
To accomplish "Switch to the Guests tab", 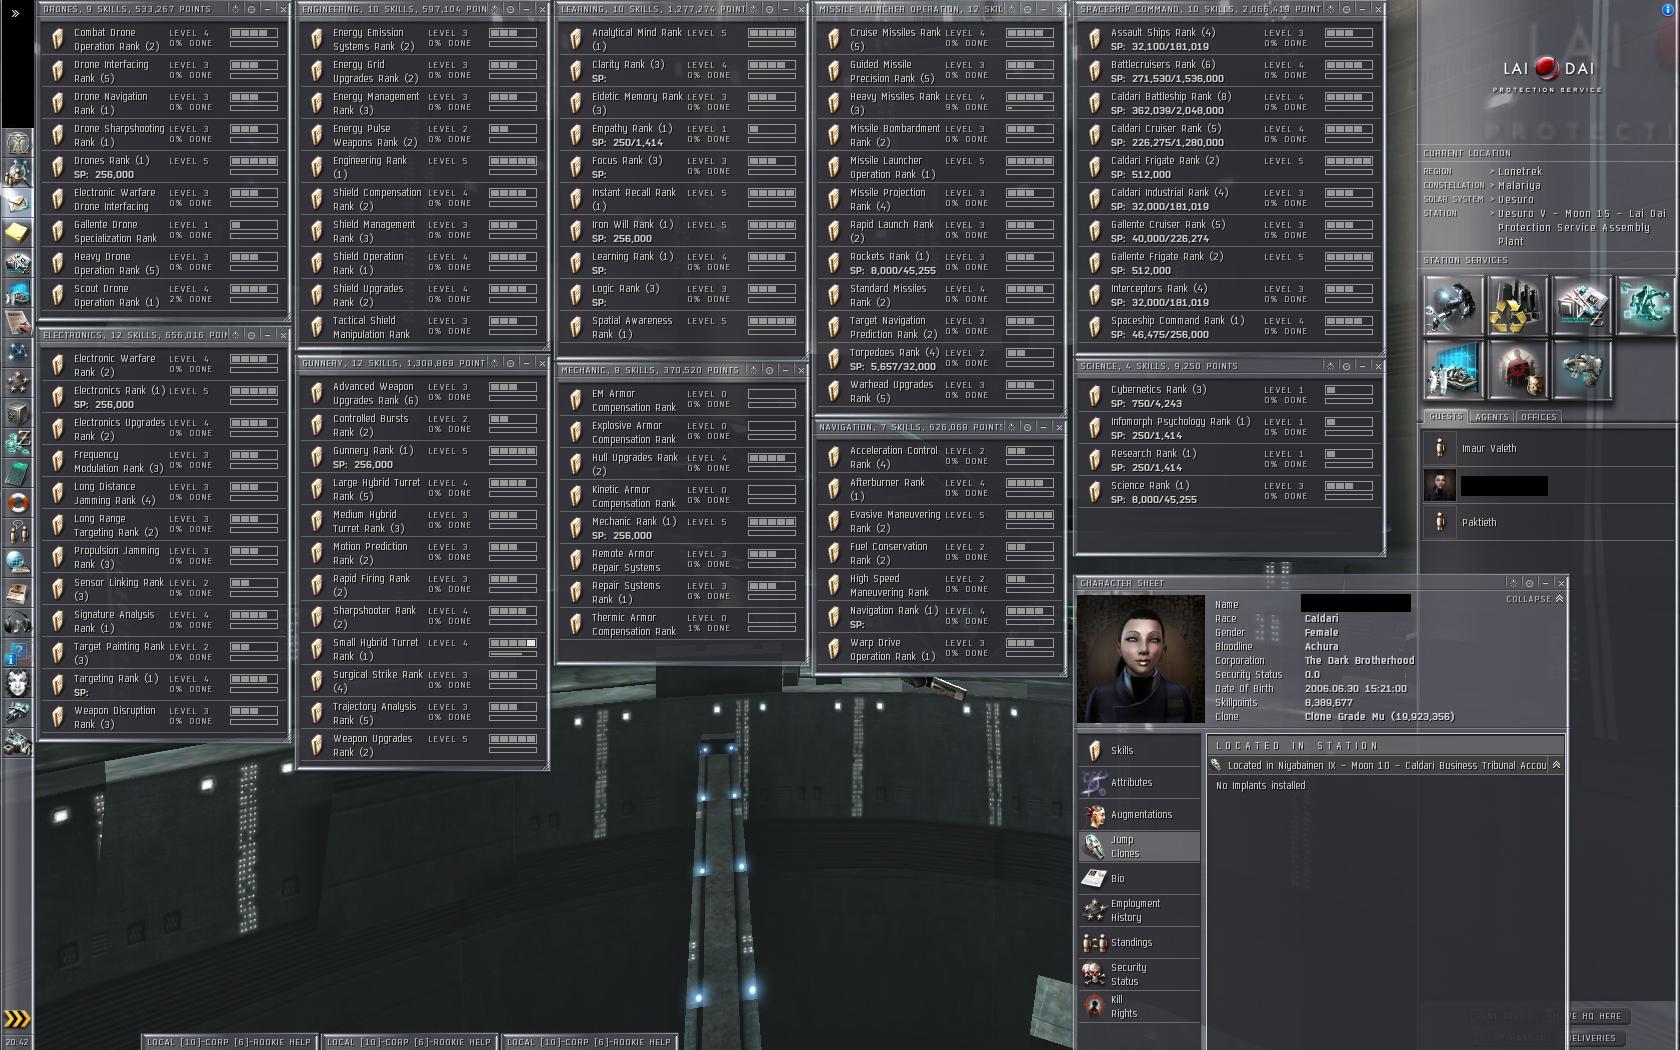I will pyautogui.click(x=1446, y=417).
